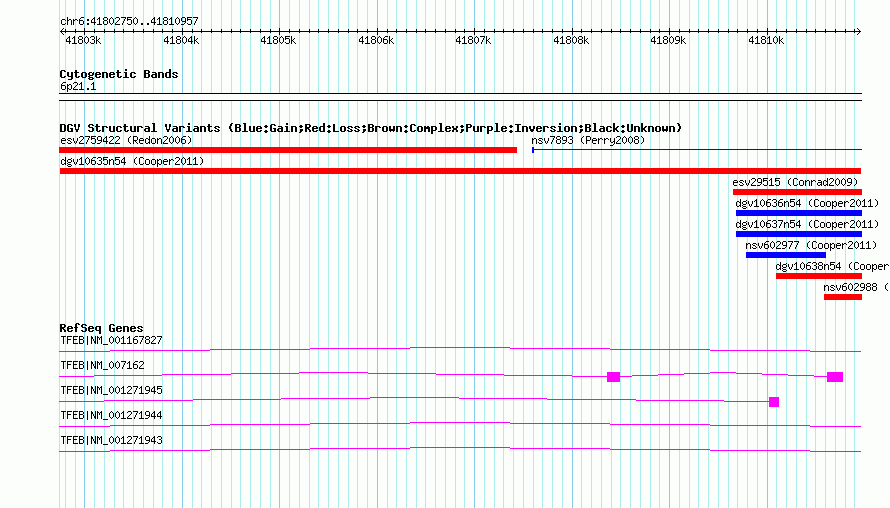Click the nsv7893 (Perry2008) variant label
The image size is (890, 508).
[x=588, y=140]
